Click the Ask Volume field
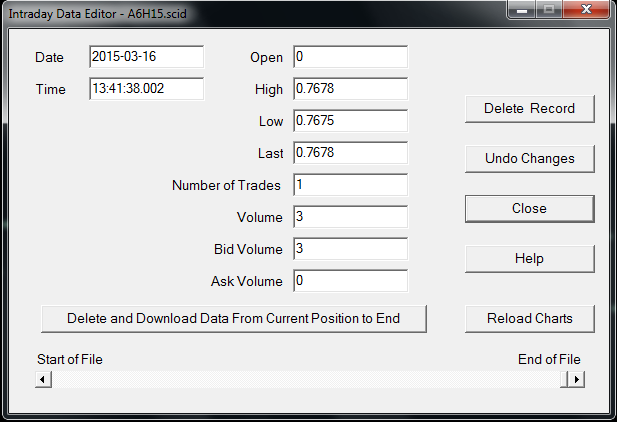 click(x=350, y=281)
